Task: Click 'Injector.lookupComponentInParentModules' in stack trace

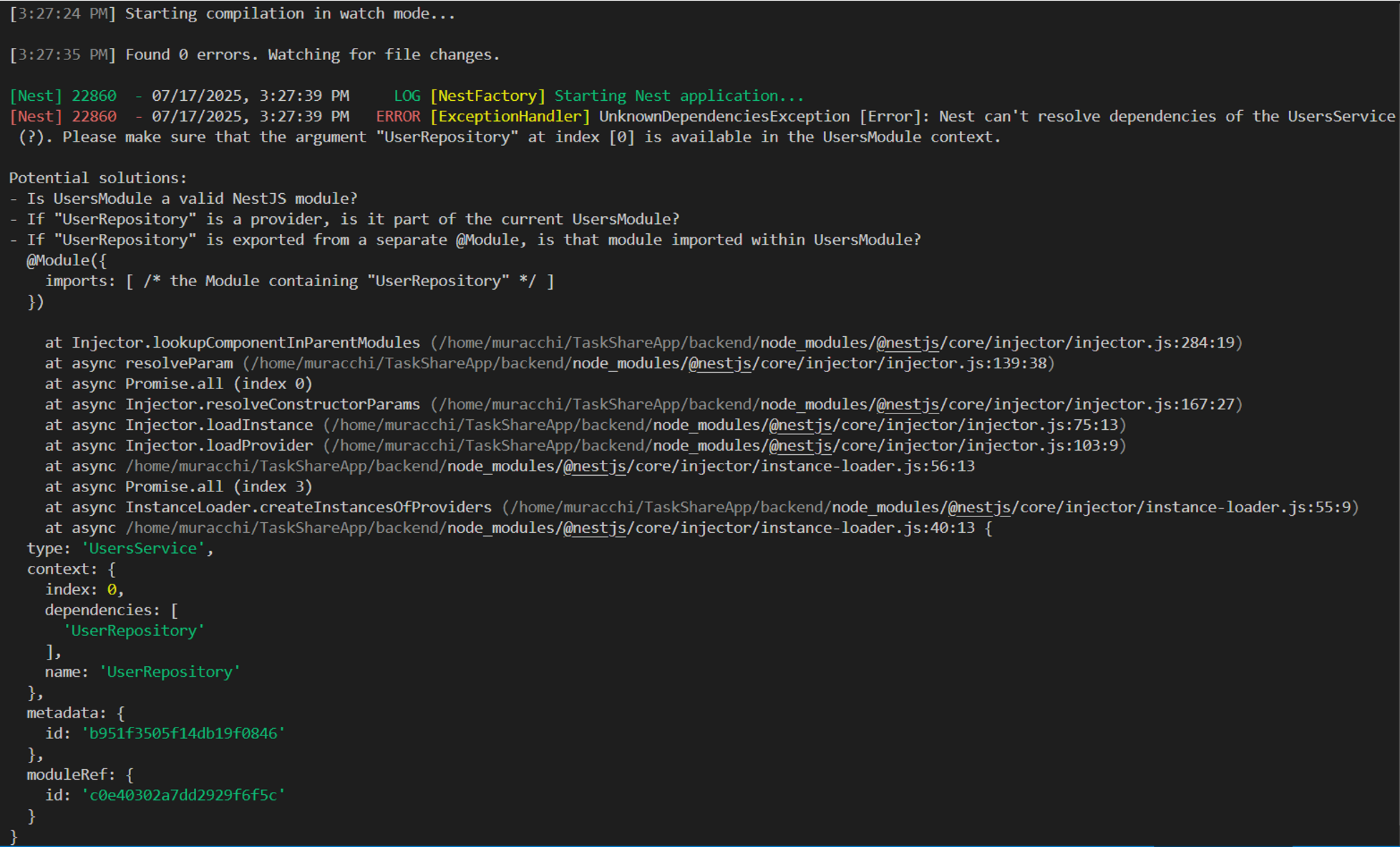Action: point(246,343)
